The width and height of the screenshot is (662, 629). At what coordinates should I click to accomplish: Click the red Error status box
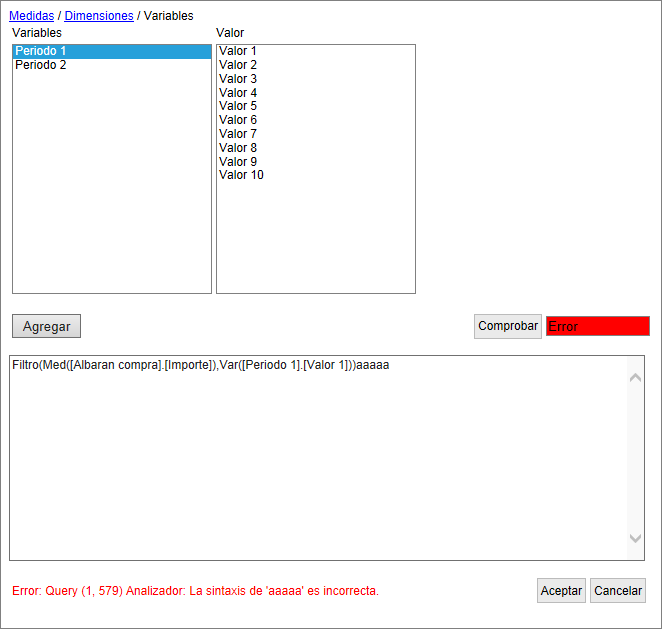[x=597, y=326]
